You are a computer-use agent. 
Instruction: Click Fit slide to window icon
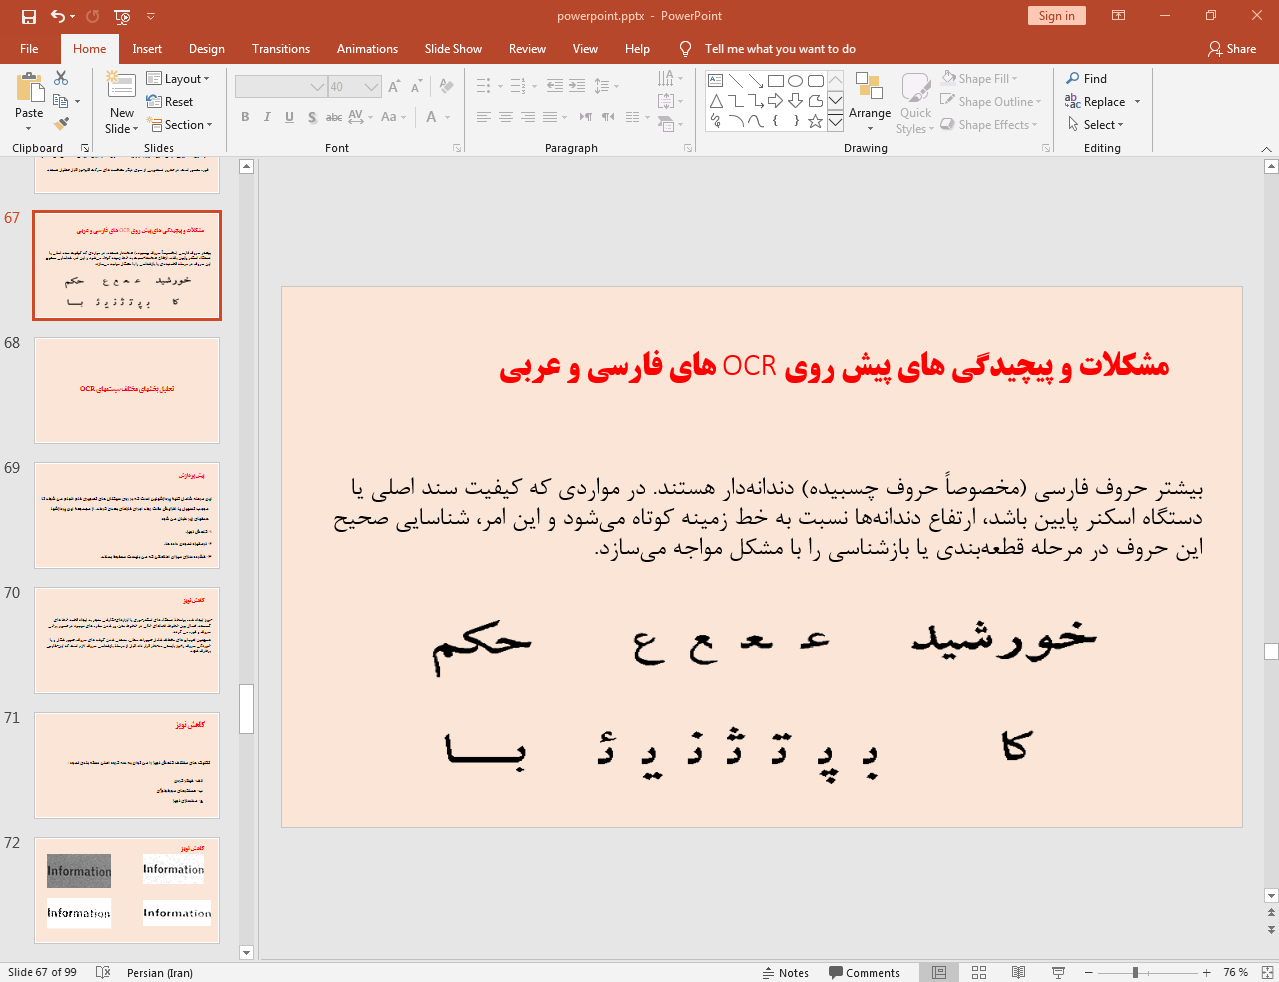[x=1267, y=972]
